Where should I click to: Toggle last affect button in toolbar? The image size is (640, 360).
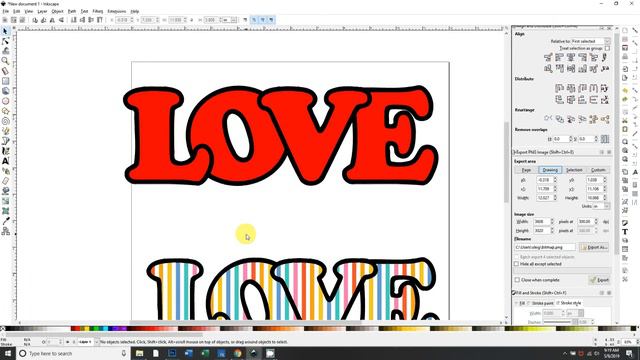pyautogui.click(x=271, y=20)
